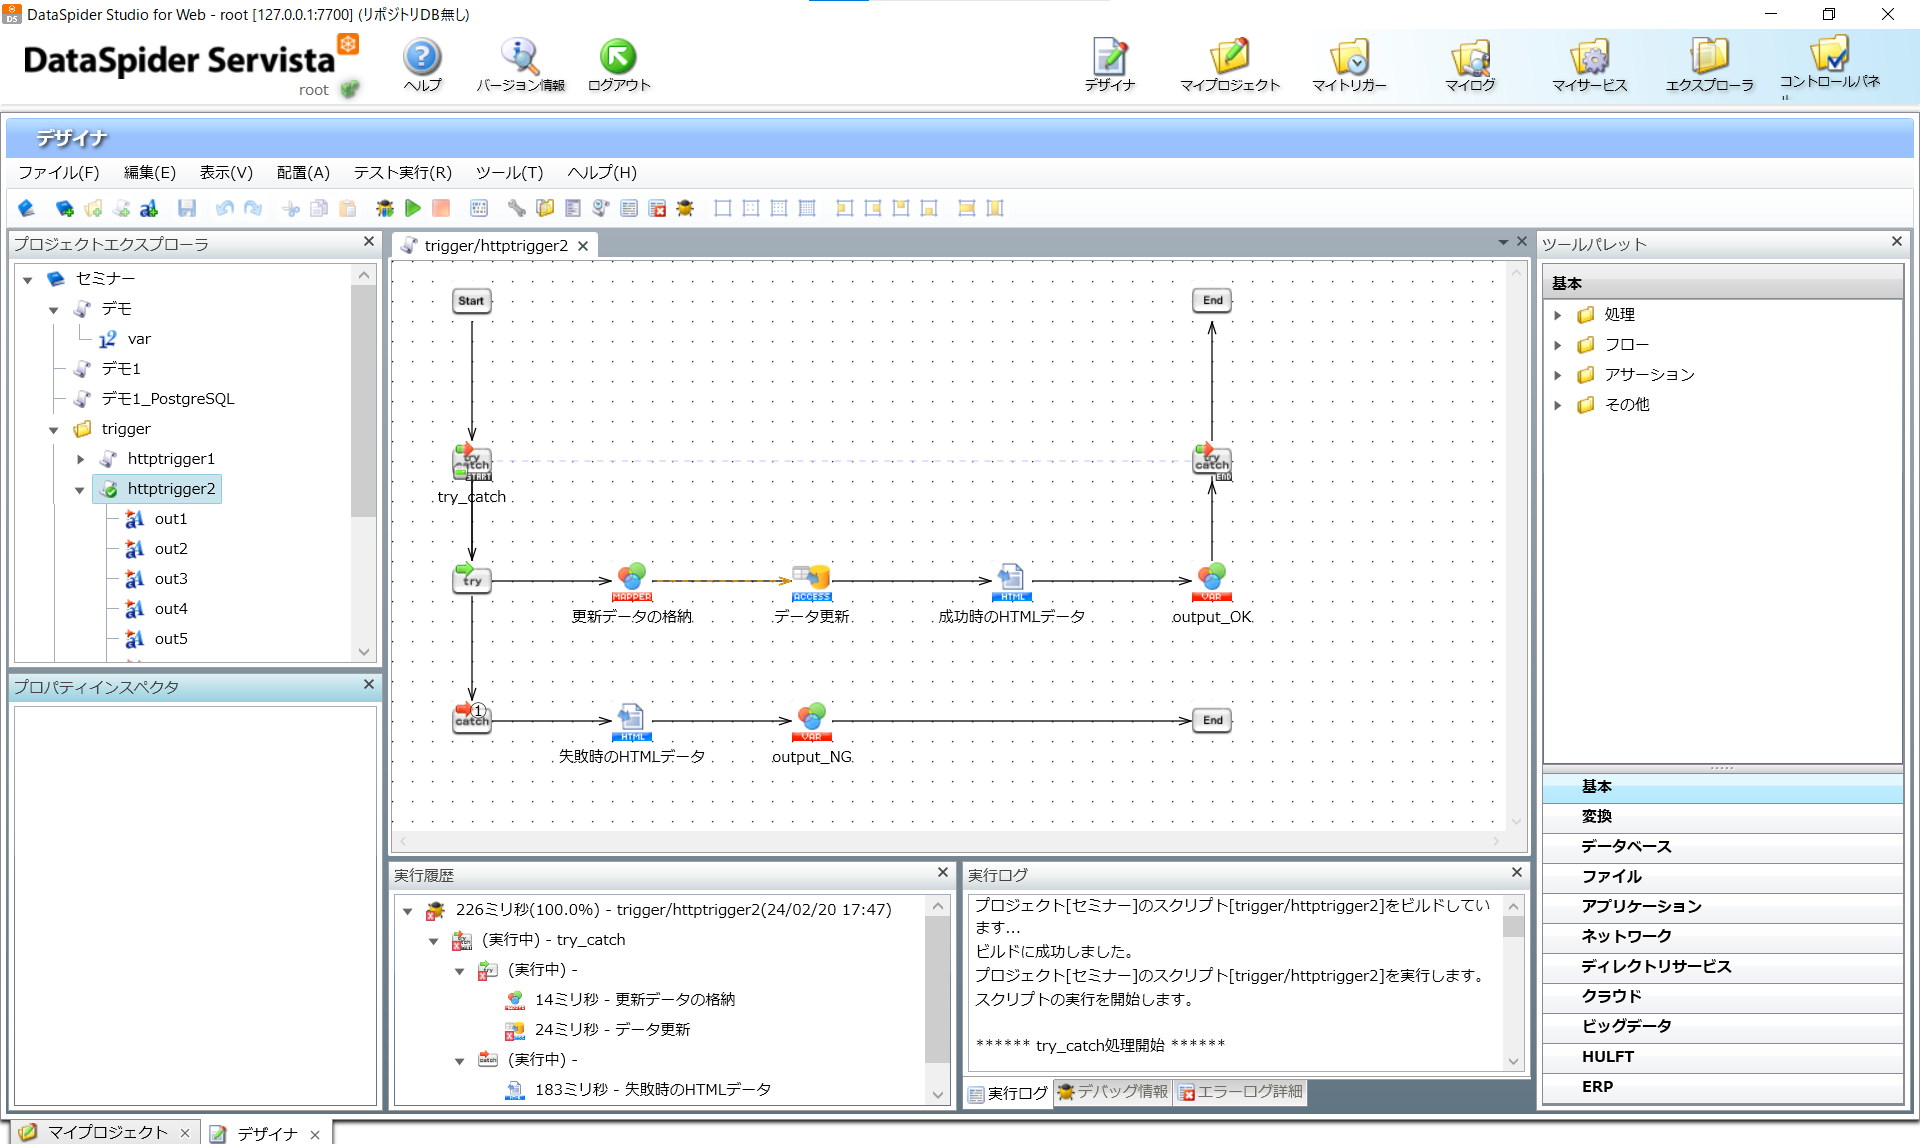The height and width of the screenshot is (1144, 1920).
Task: Switch to the エラーログ詳細 tab
Action: pos(1241,1092)
